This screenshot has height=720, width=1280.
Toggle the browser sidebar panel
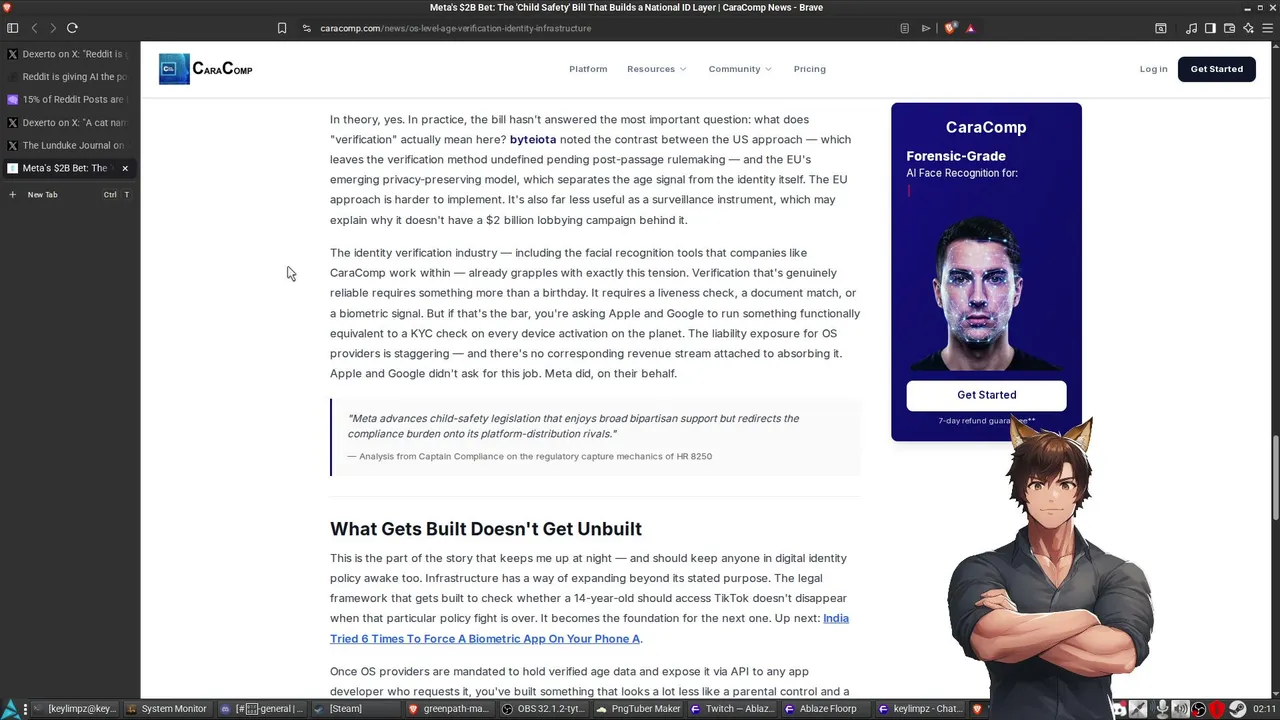1210,28
